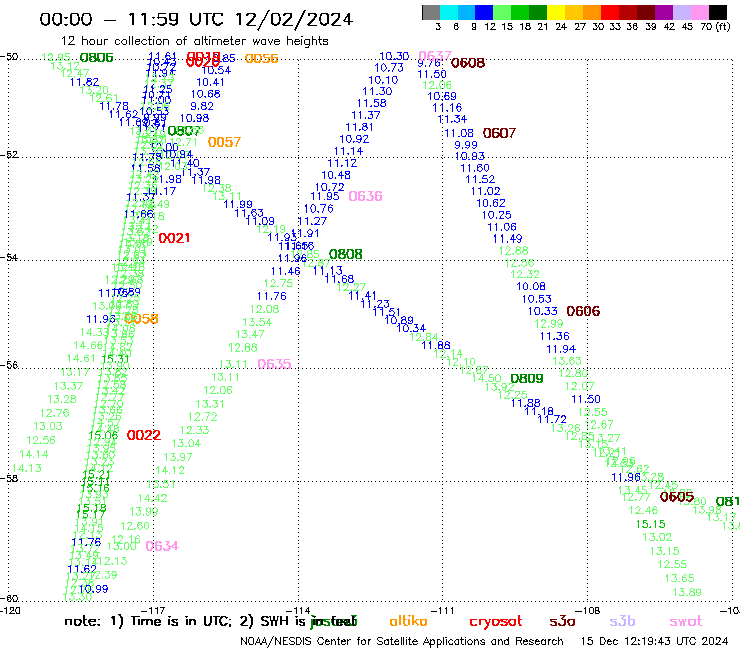Click the wave height value 14.50

click(x=486, y=378)
